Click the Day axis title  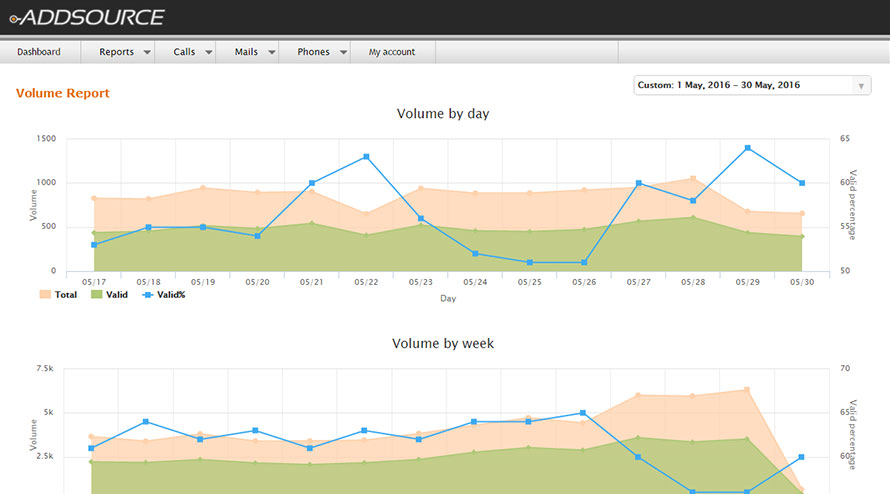pos(448,299)
